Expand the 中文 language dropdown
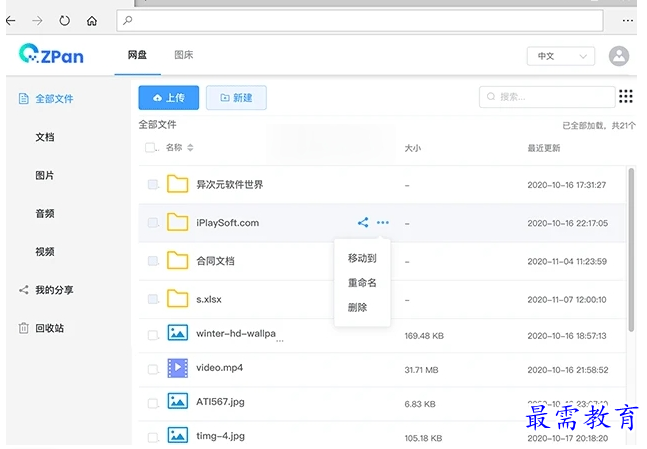Image resolution: width=647 pixels, height=449 pixels. [x=560, y=56]
